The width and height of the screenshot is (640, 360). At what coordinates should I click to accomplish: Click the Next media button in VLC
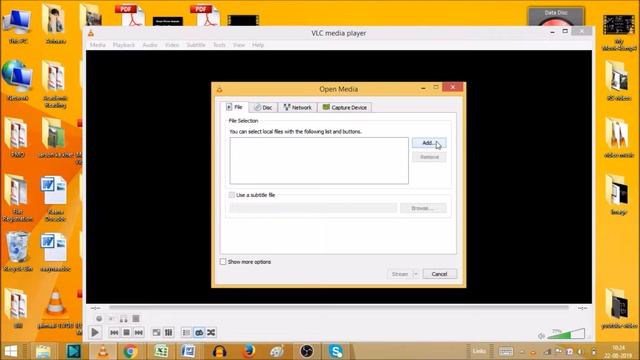click(139, 333)
